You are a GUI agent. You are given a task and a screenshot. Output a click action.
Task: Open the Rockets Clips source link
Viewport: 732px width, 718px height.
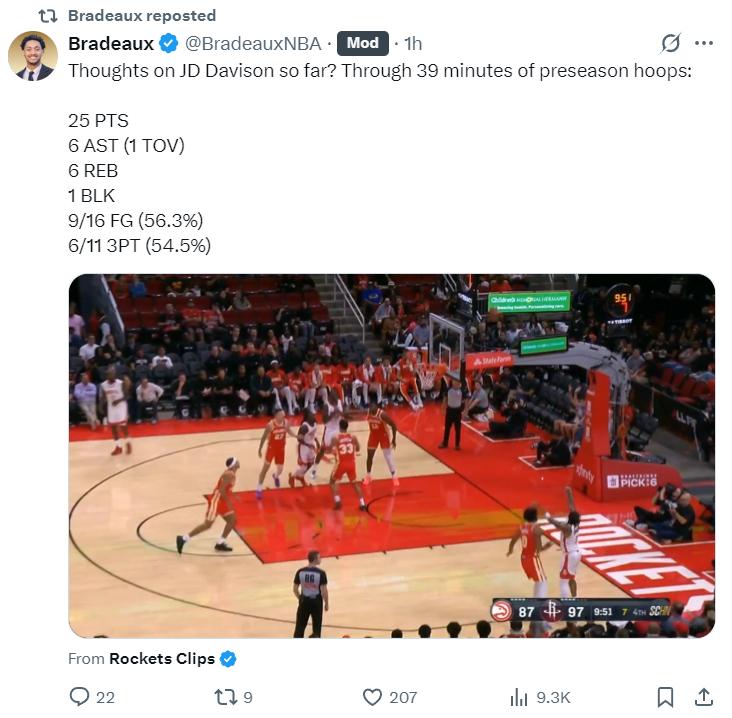tap(162, 659)
